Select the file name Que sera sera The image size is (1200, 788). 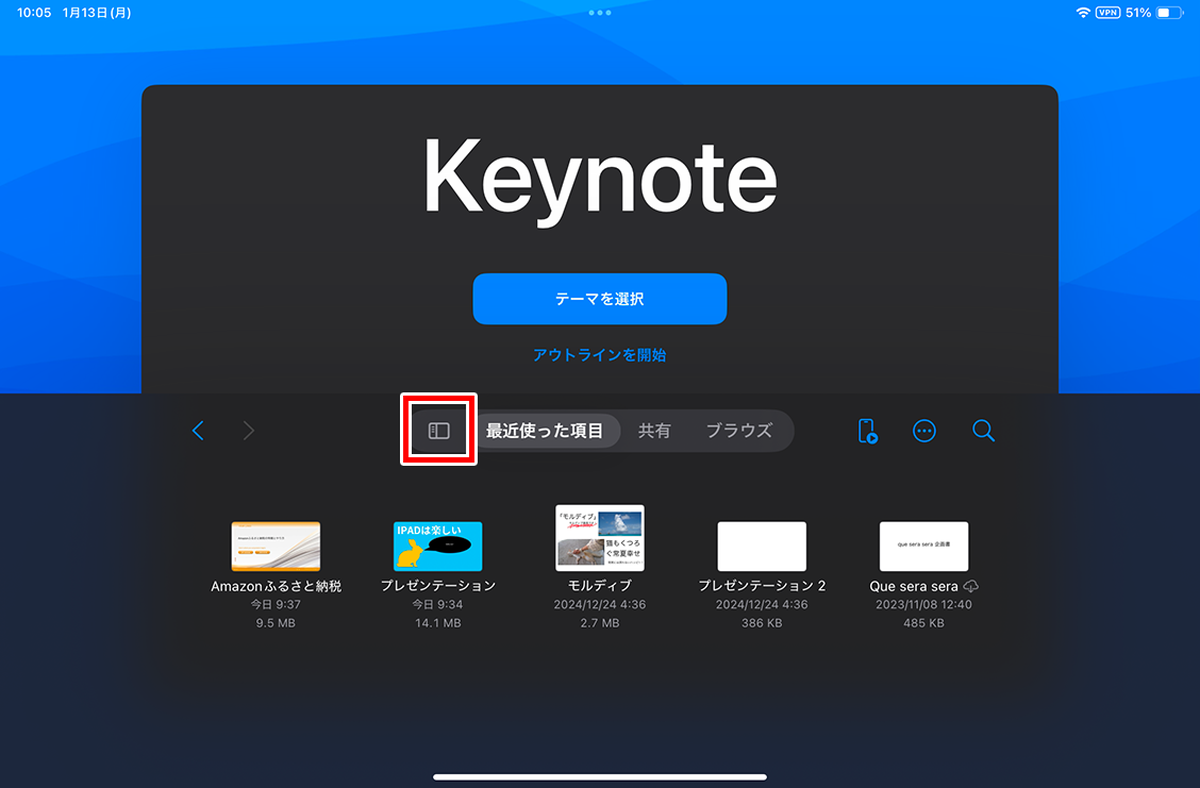click(x=914, y=586)
